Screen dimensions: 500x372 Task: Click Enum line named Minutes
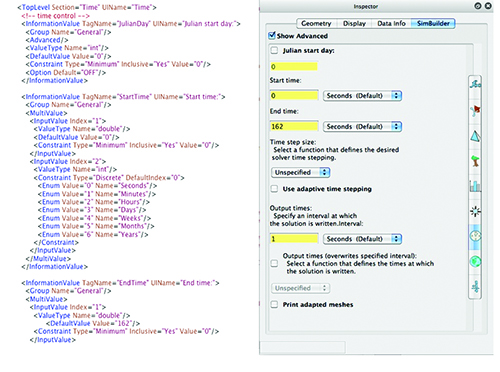pos(97,194)
